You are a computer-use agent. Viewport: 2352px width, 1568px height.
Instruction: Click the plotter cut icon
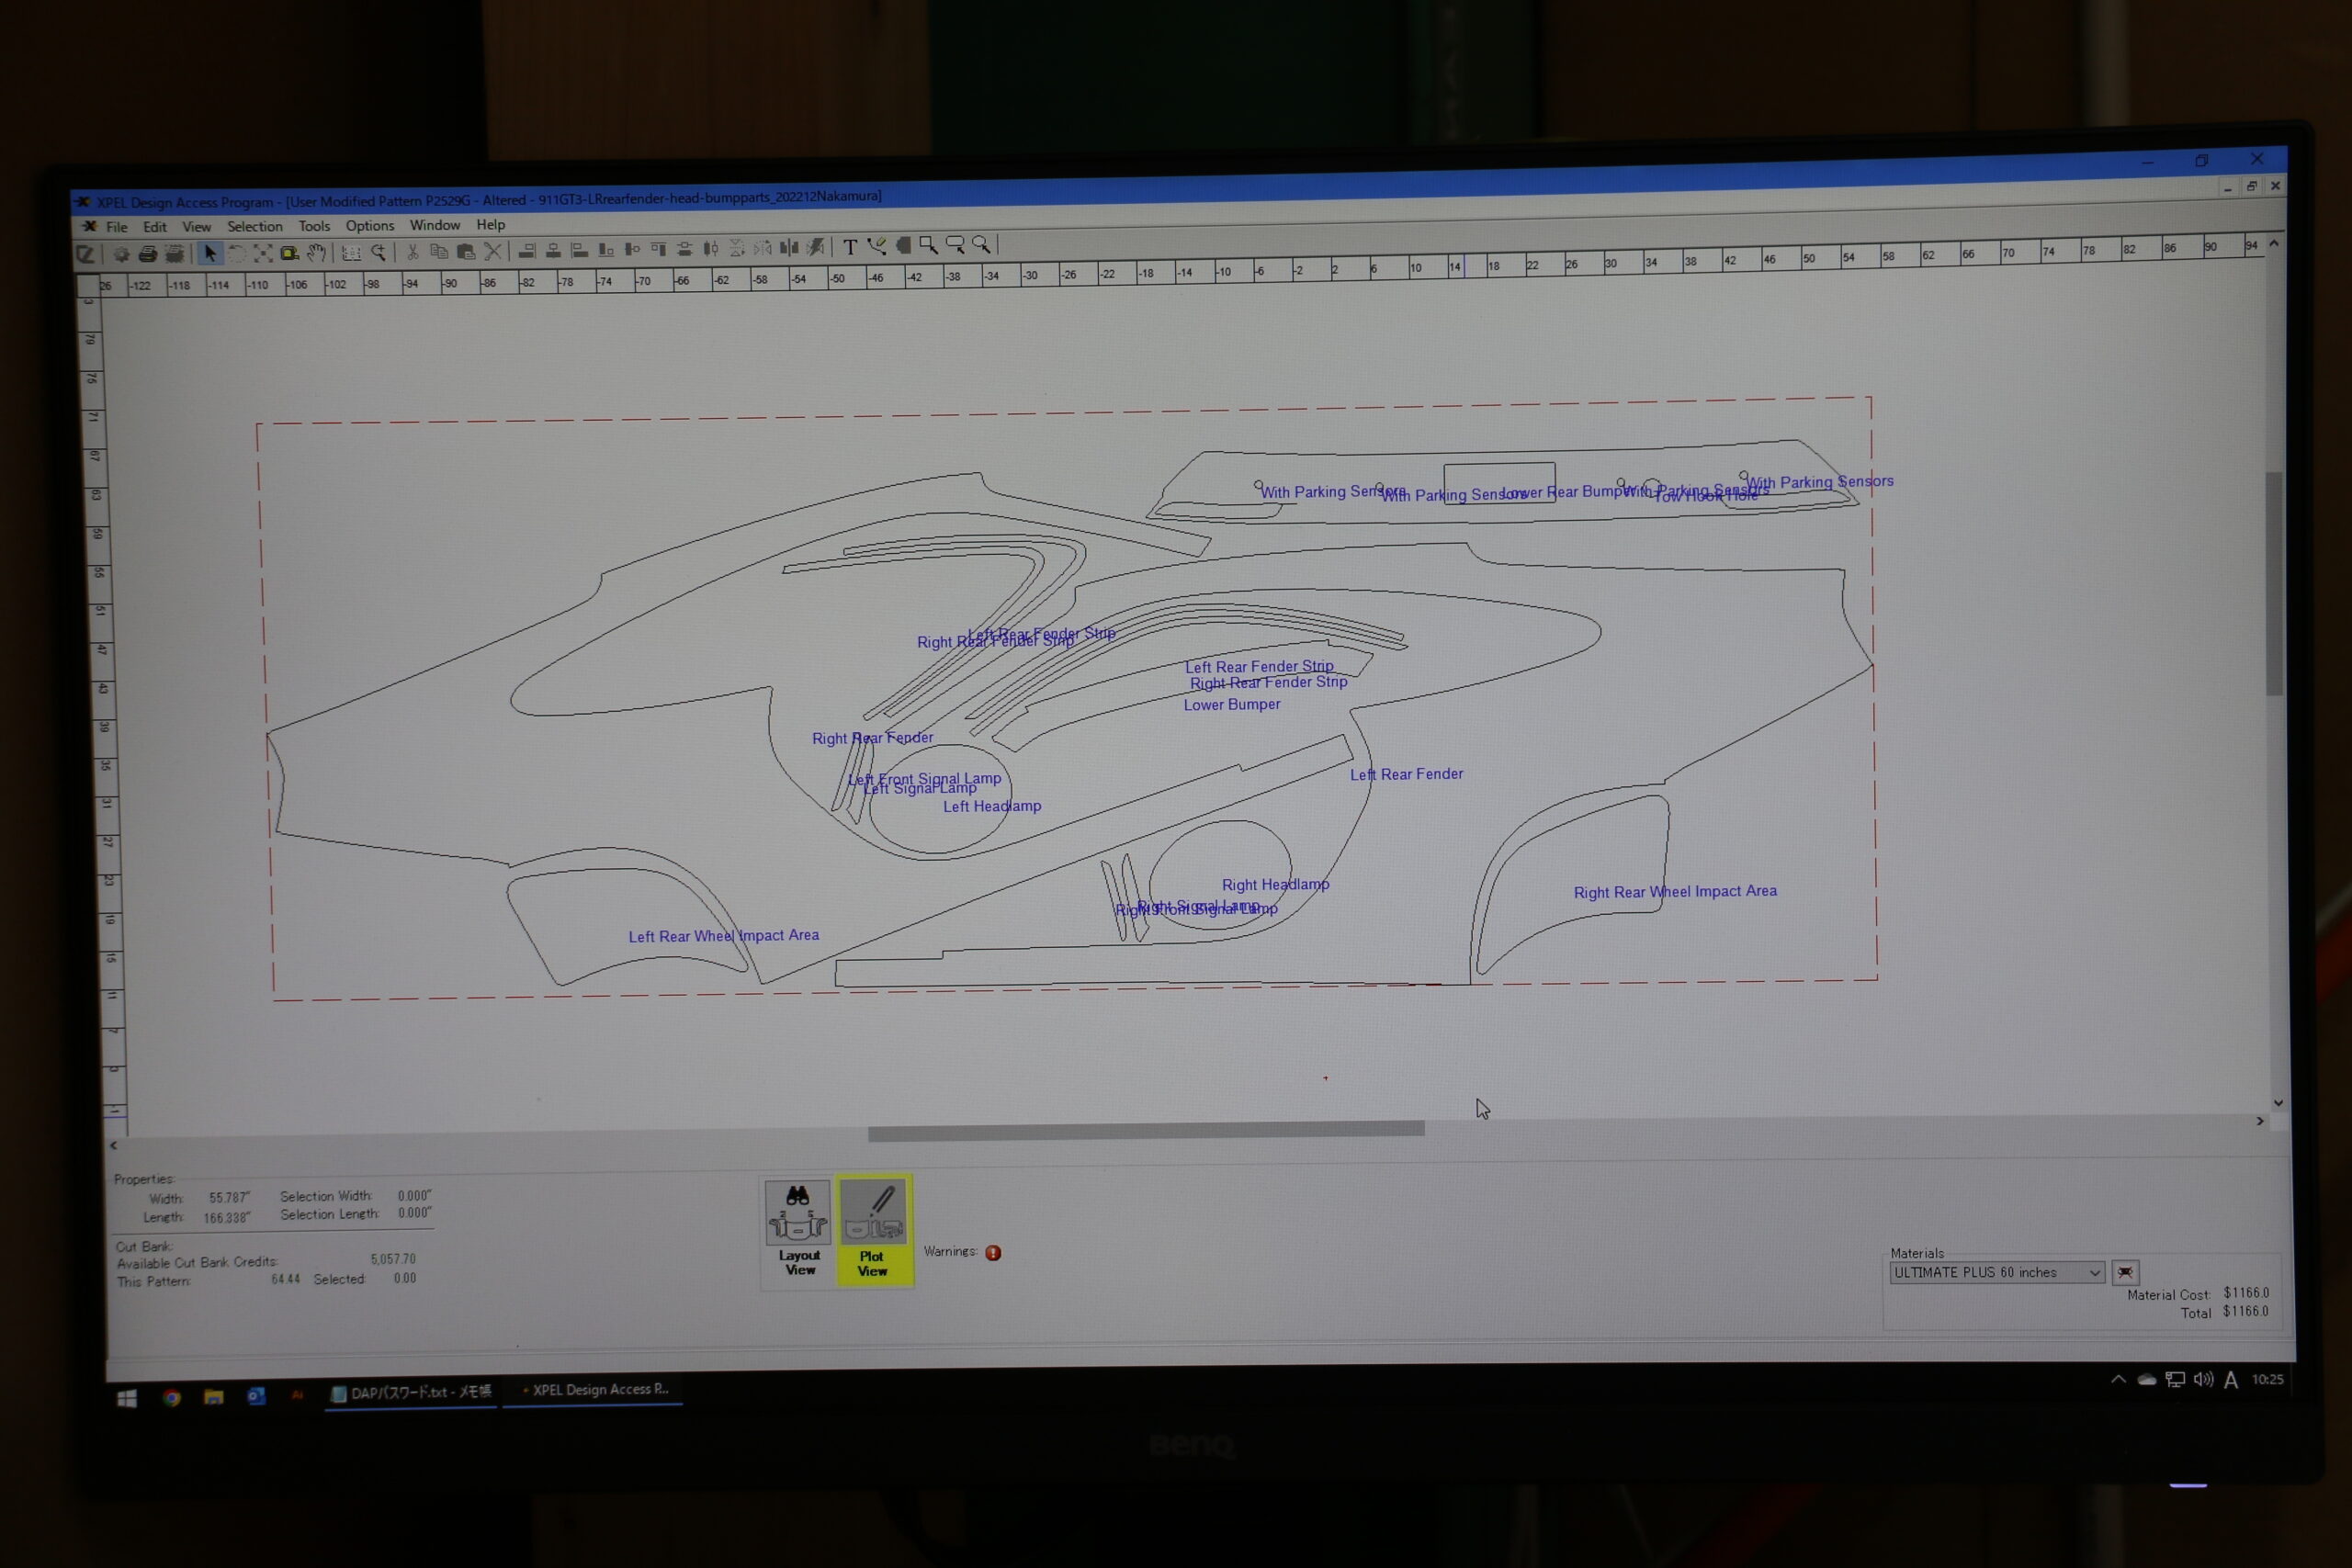click(174, 254)
